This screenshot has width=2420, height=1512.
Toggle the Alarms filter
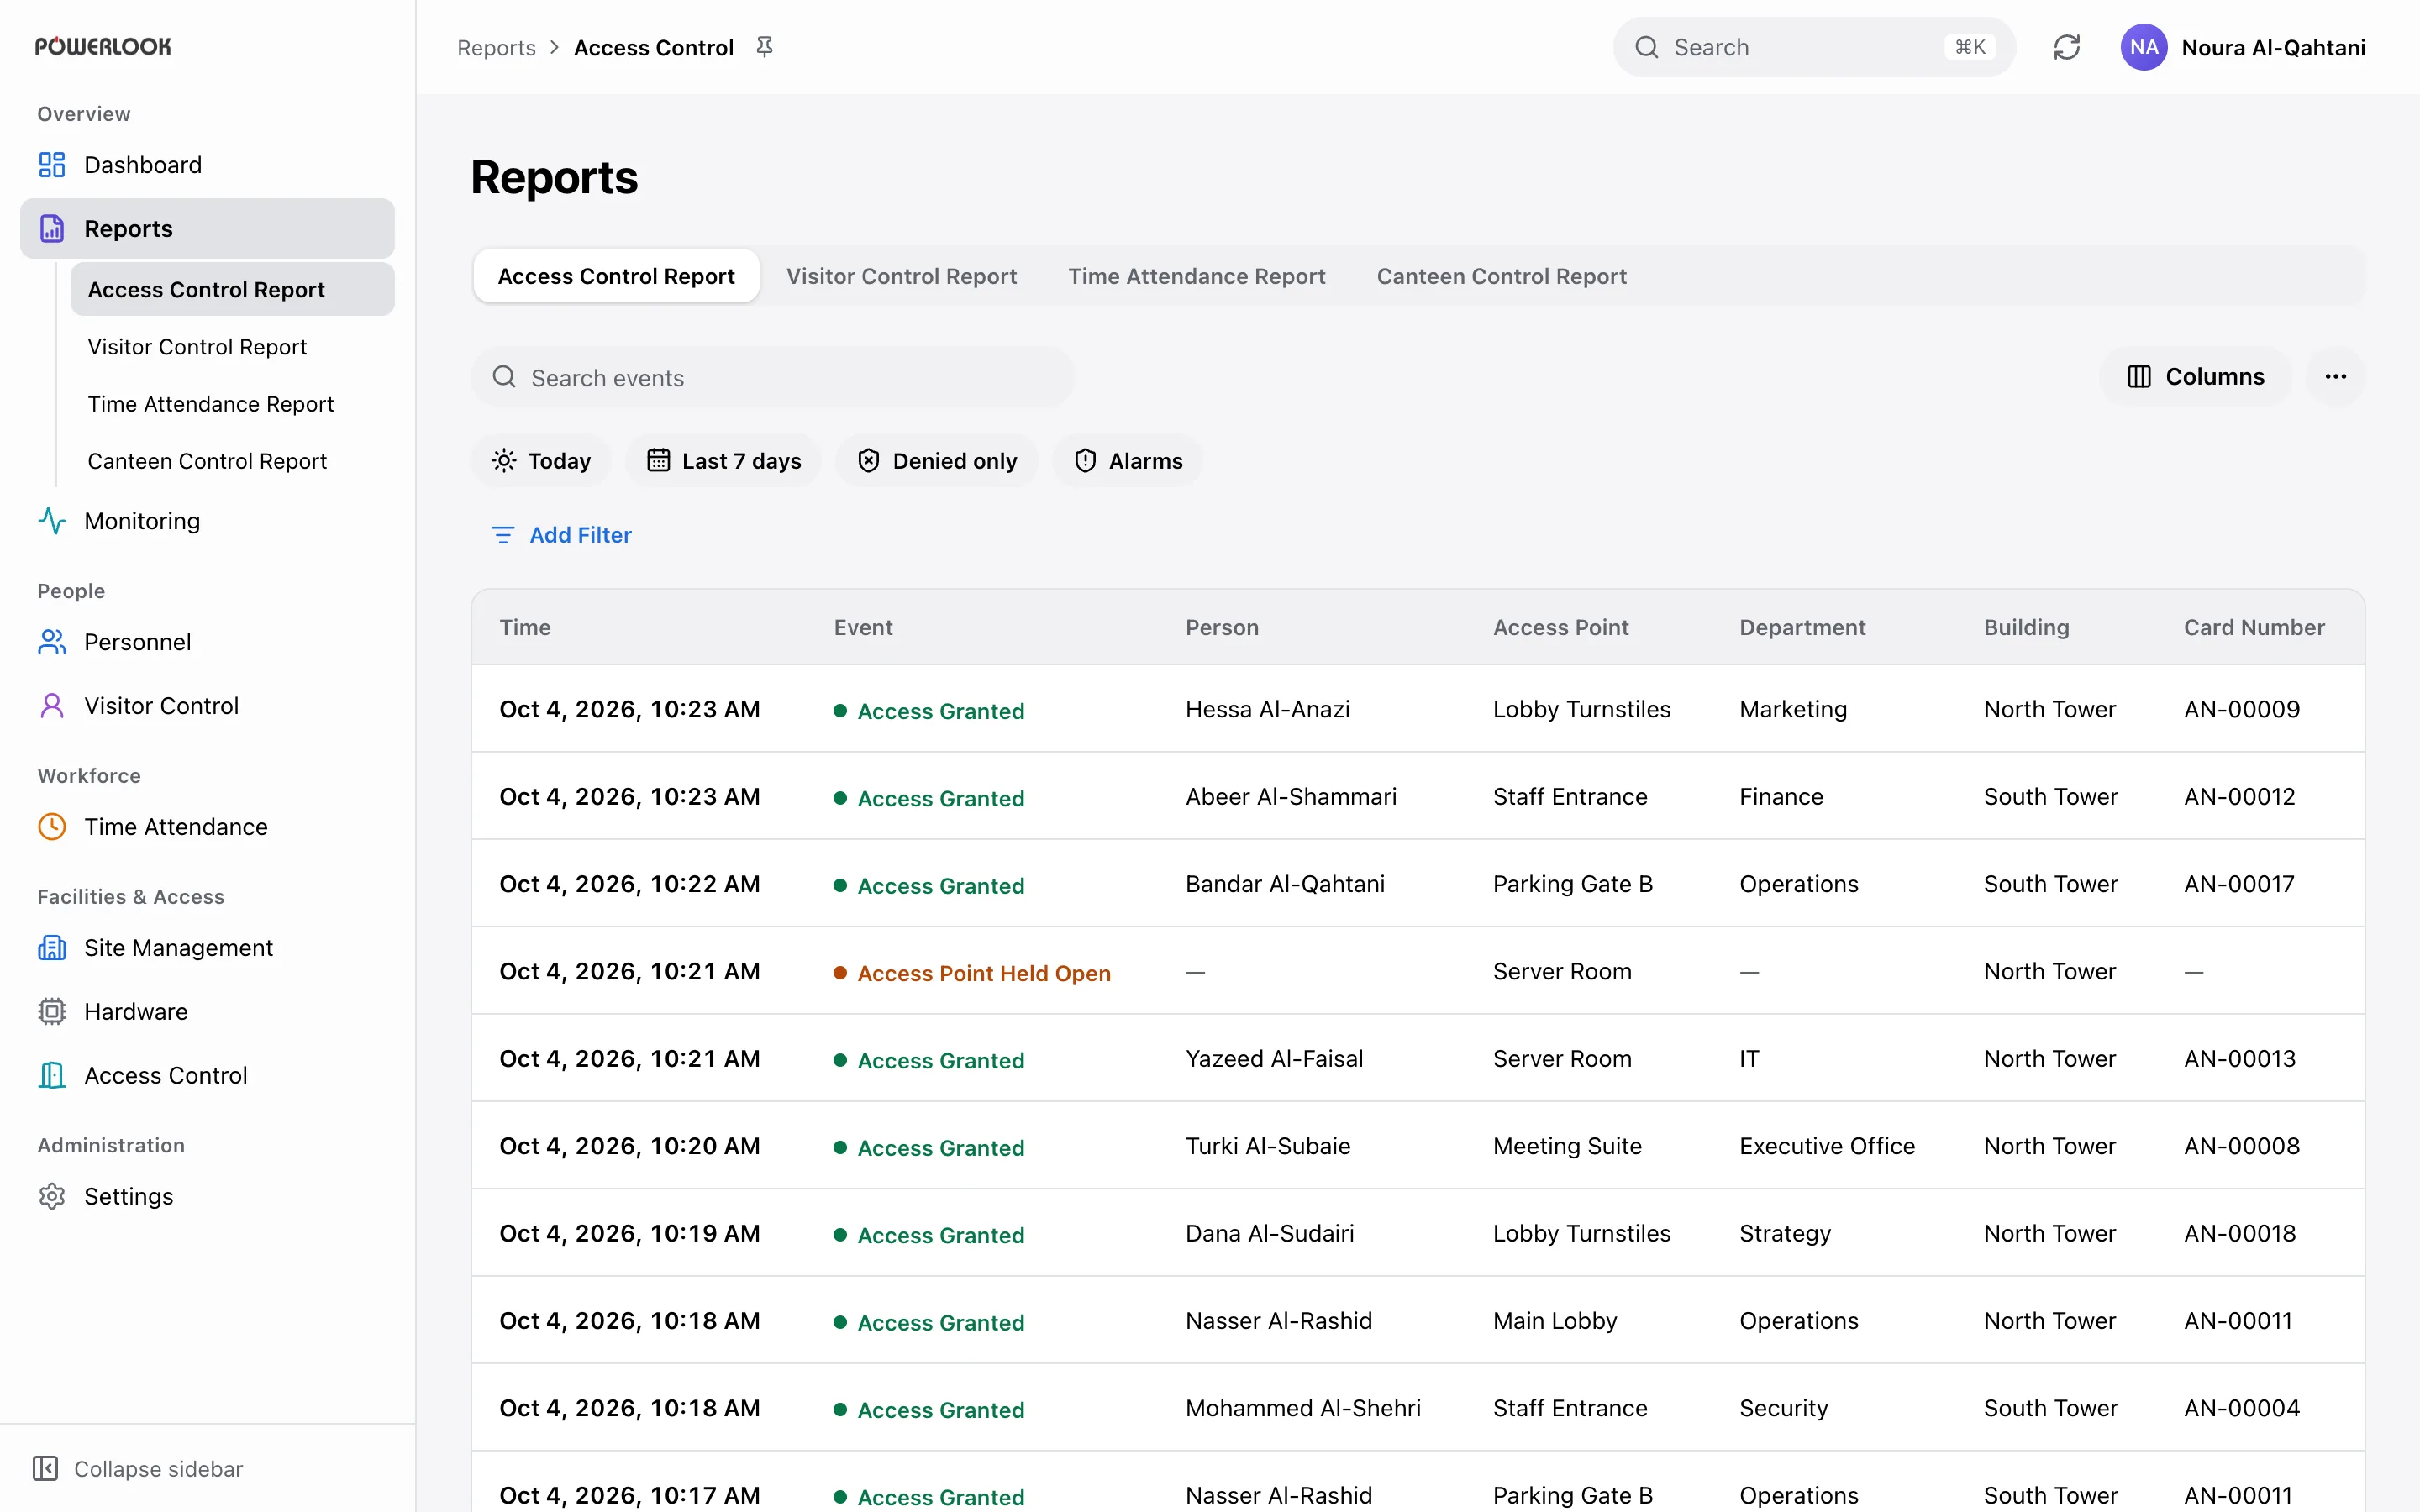coord(1127,461)
